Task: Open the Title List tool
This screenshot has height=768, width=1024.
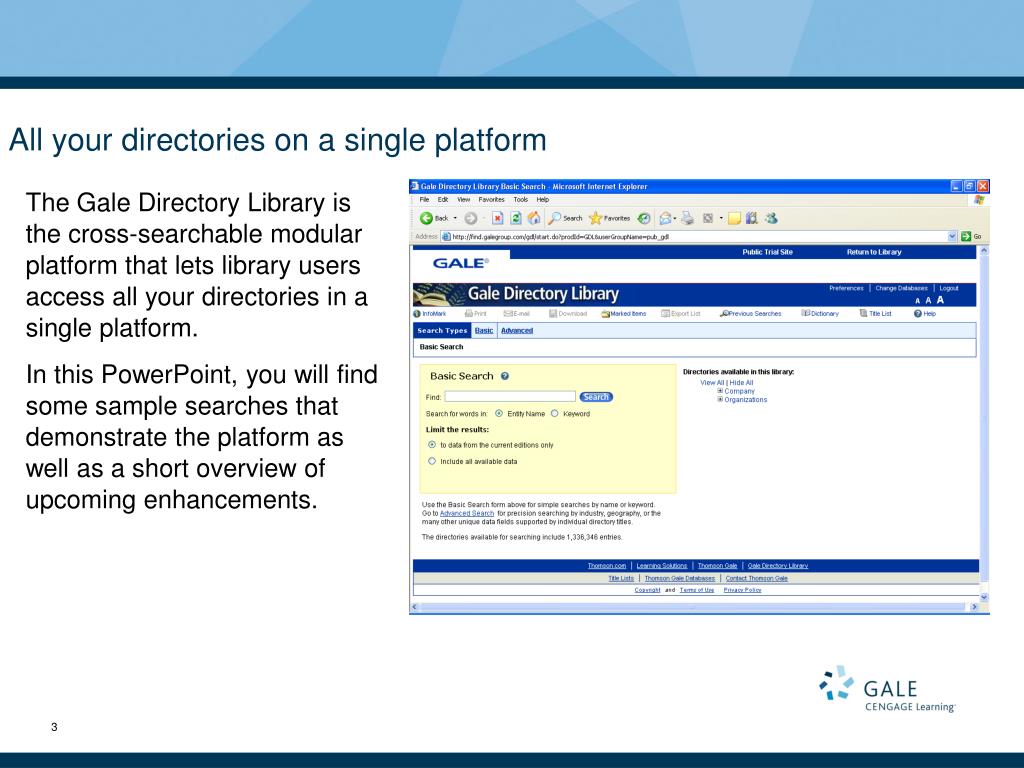Action: tap(876, 313)
